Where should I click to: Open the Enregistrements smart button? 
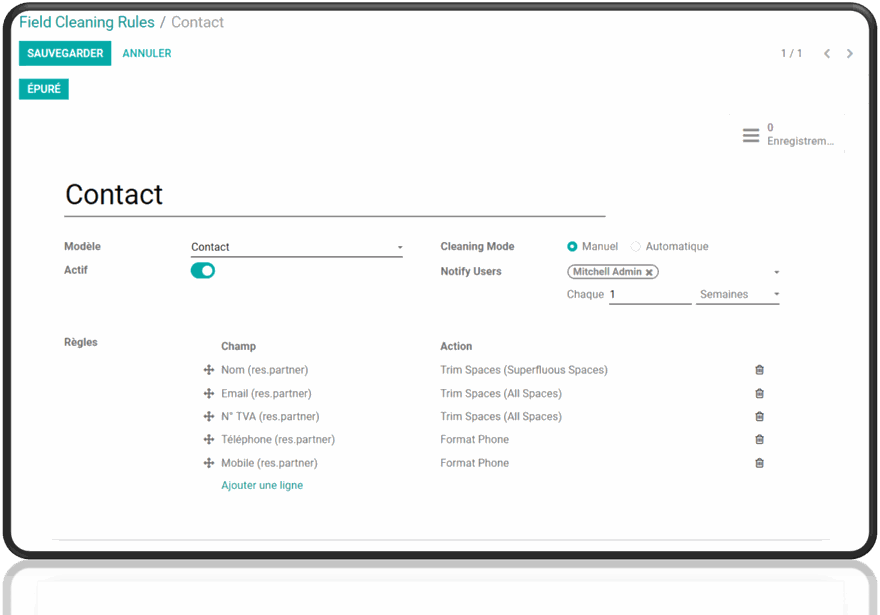click(790, 134)
